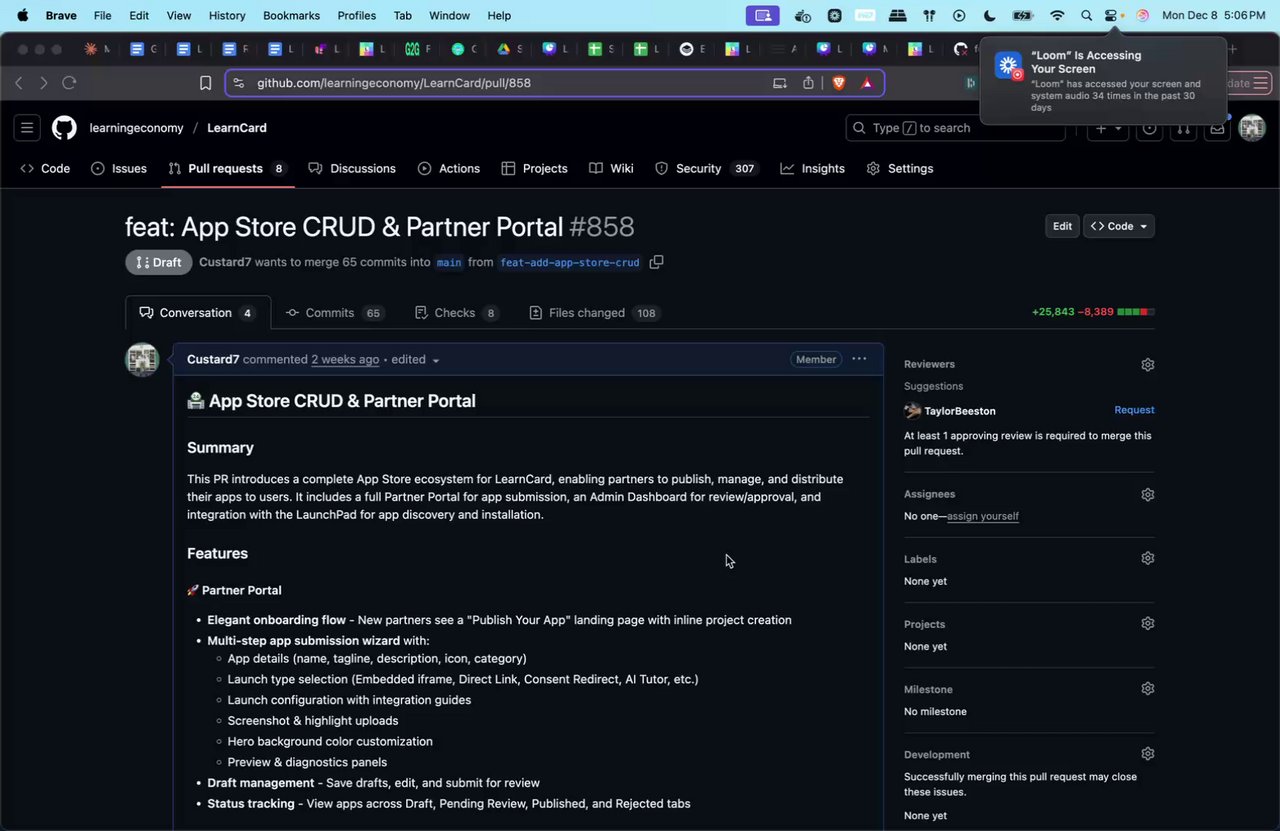Click the Member badge on the comment

816,359
